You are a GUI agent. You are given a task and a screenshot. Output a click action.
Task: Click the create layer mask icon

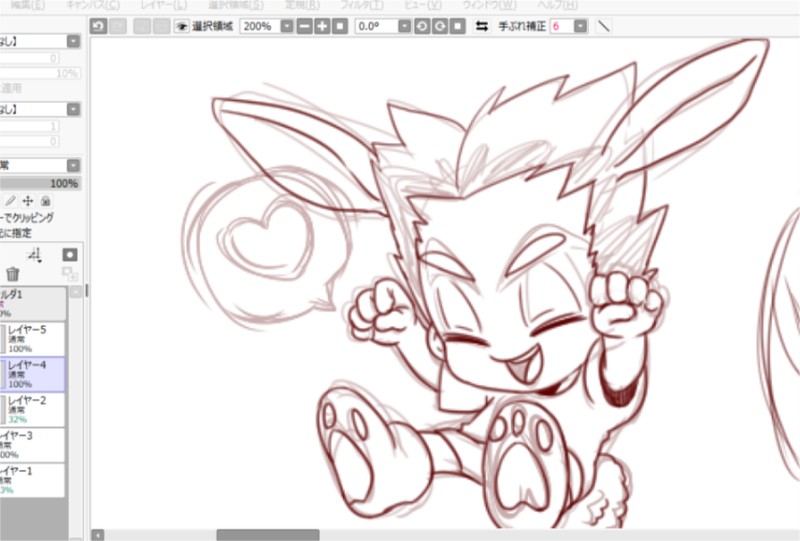pyautogui.click(x=70, y=255)
